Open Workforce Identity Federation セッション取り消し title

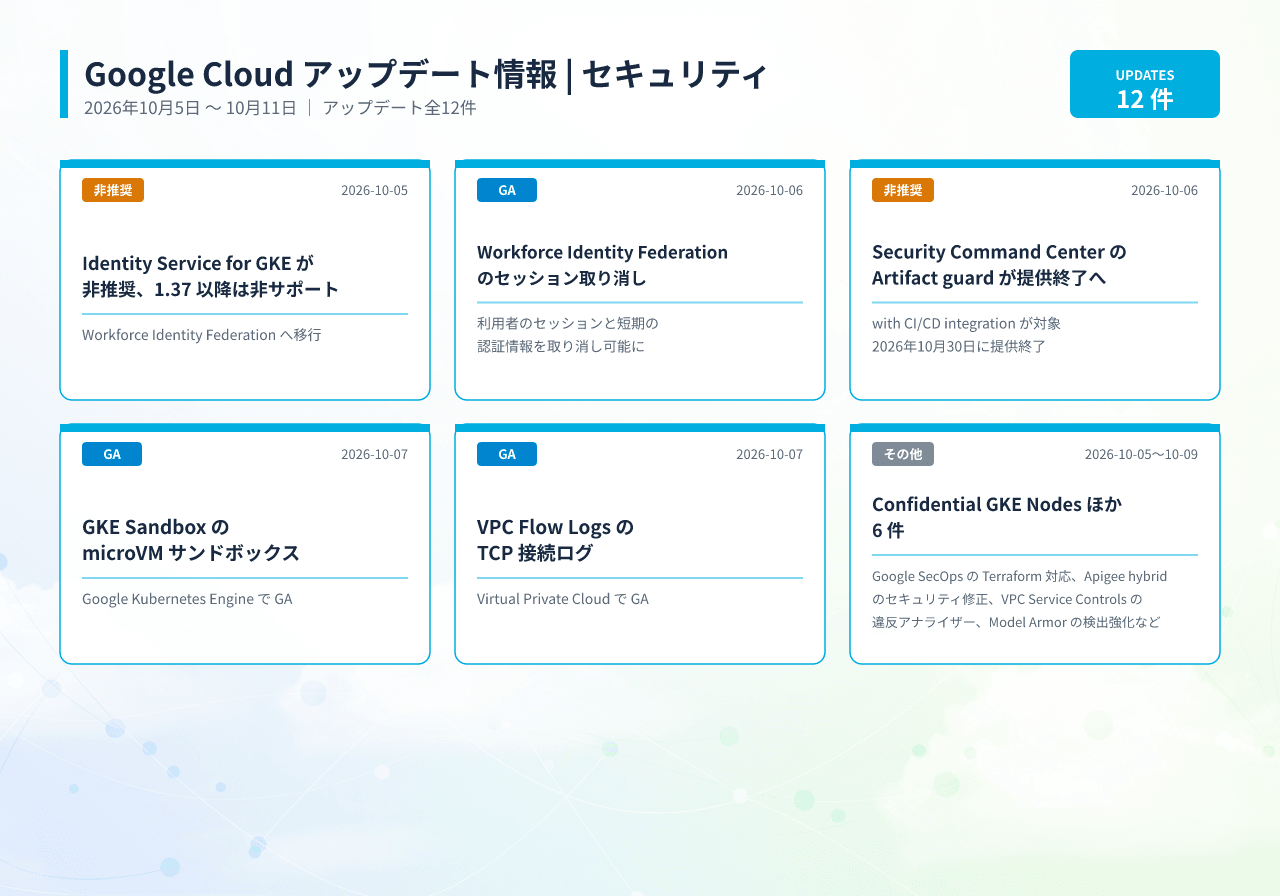click(x=602, y=265)
